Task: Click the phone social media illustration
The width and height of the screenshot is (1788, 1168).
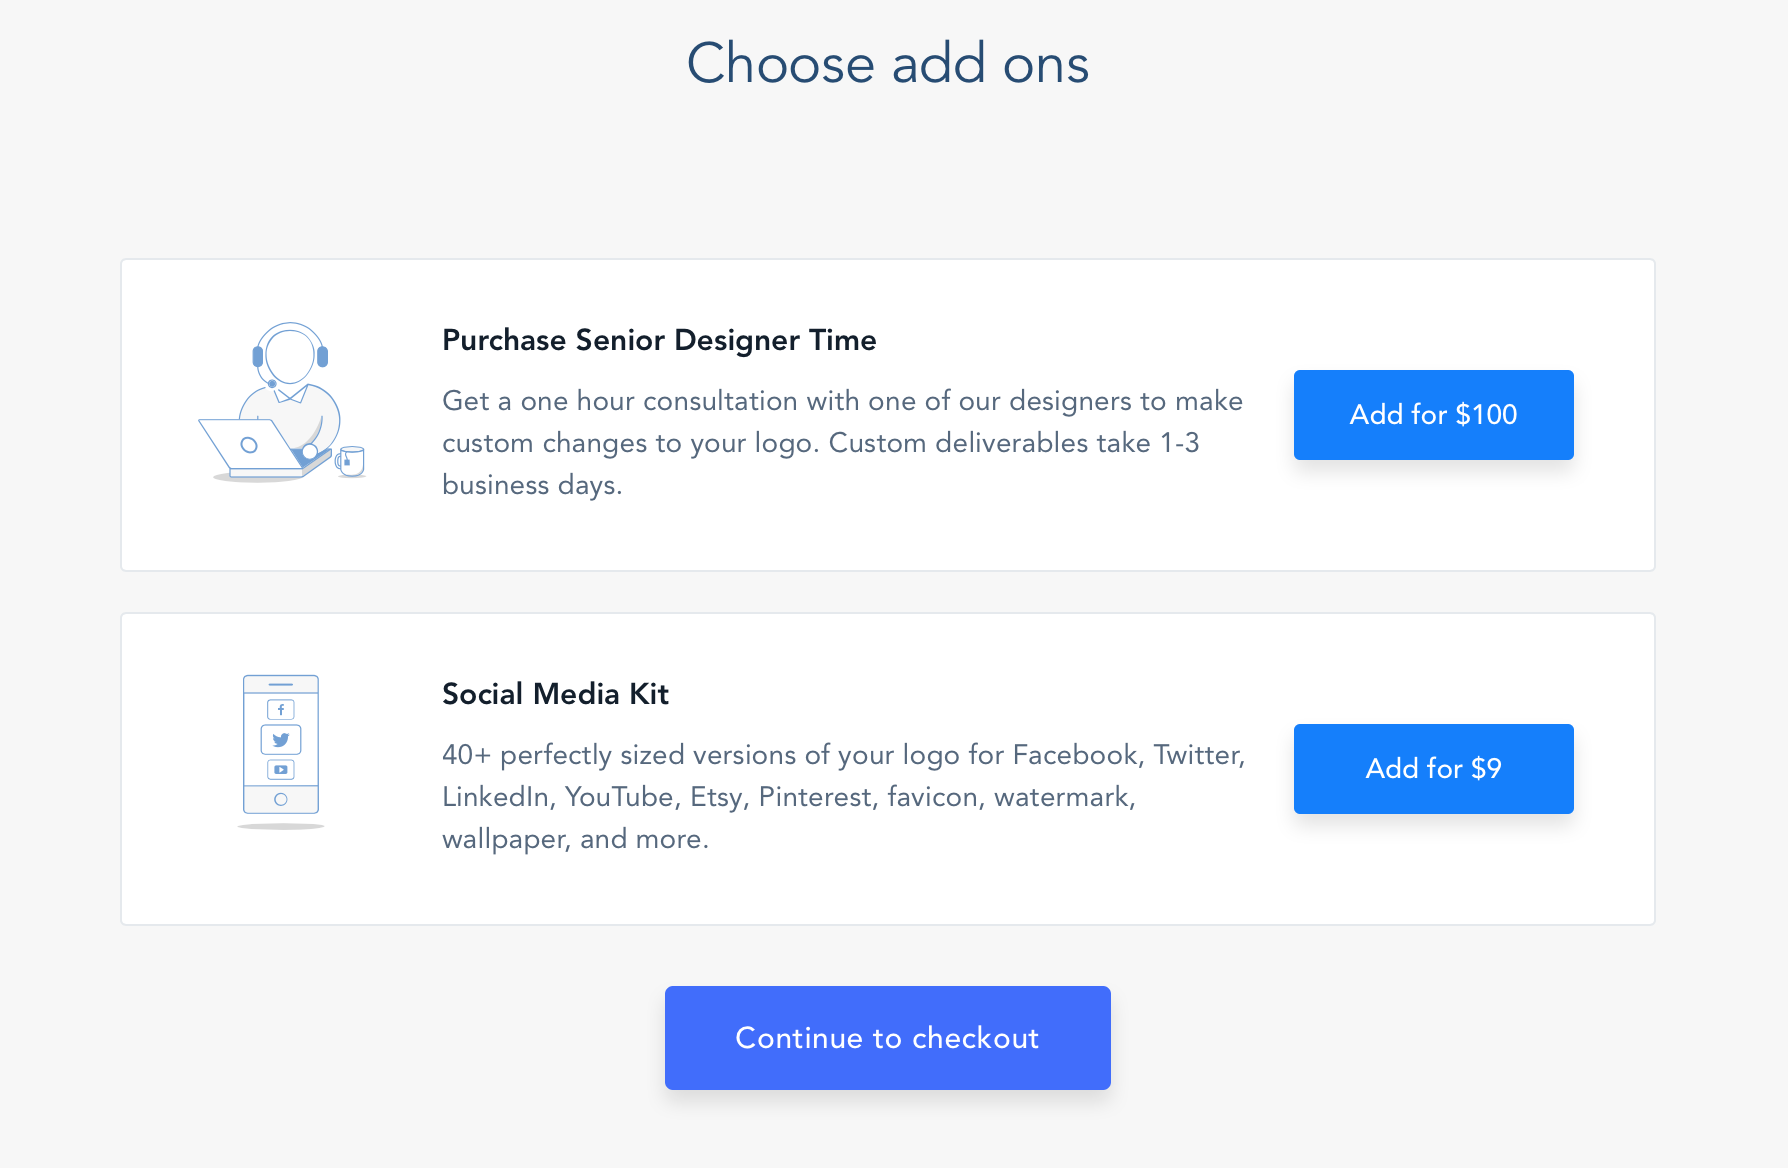Action: pyautogui.click(x=281, y=751)
